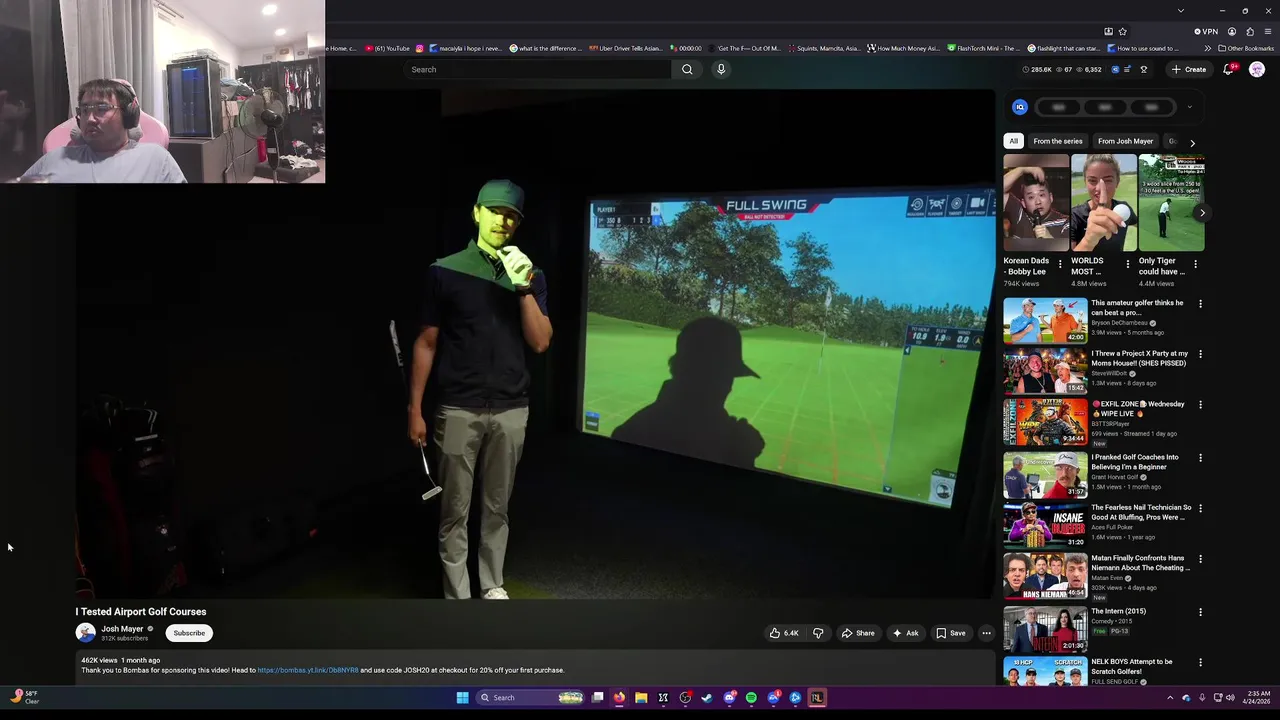
Task: Click the install page icon in address bar
Action: [x=1108, y=31]
